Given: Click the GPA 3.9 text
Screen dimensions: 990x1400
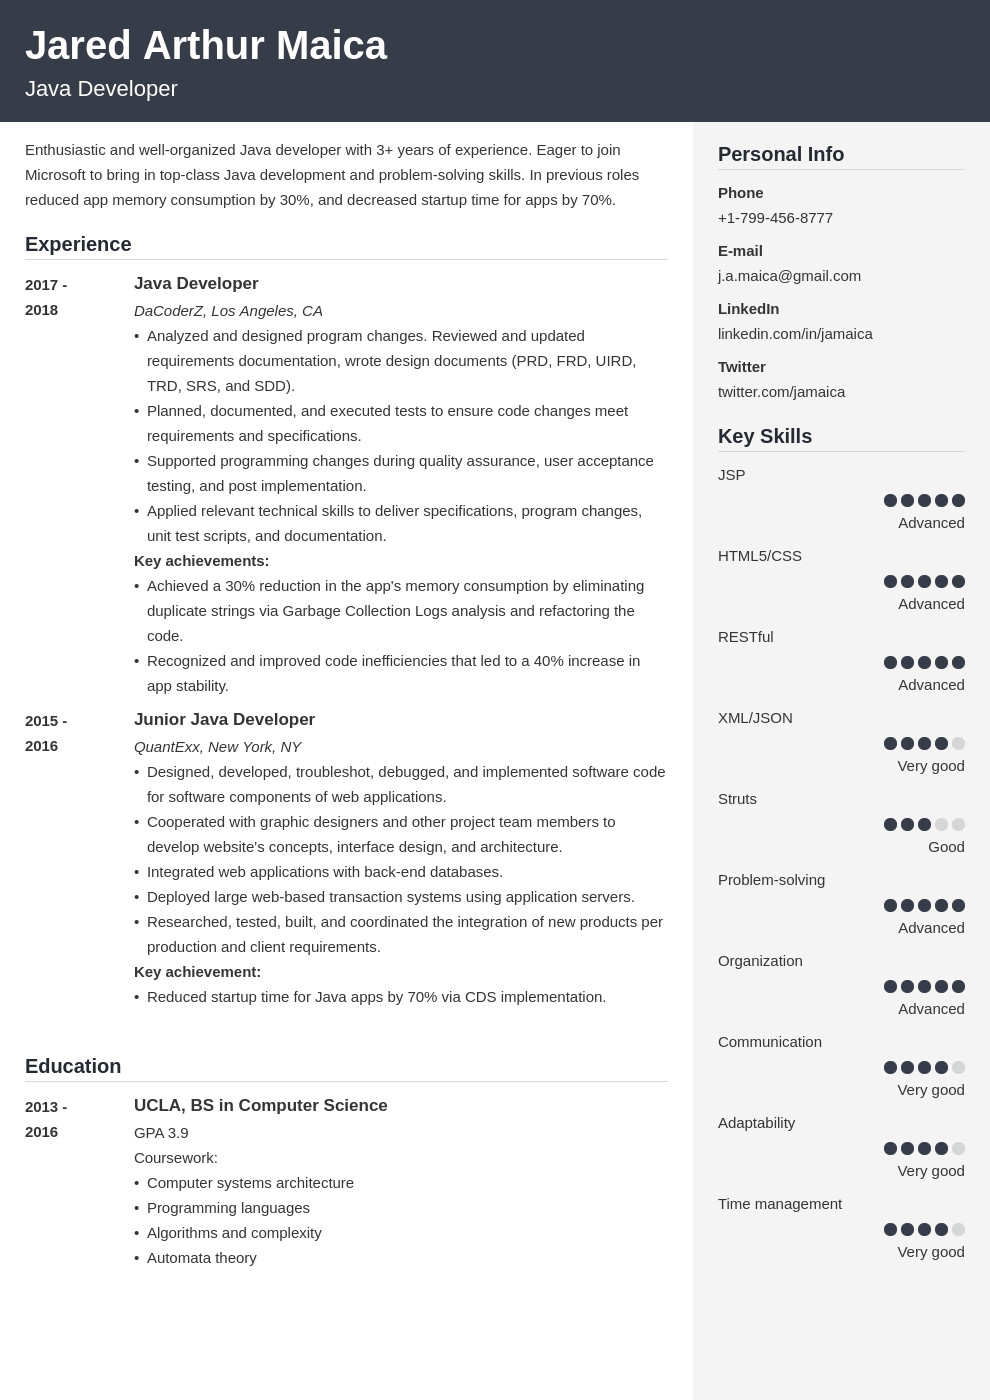Looking at the screenshot, I should pos(161,1133).
